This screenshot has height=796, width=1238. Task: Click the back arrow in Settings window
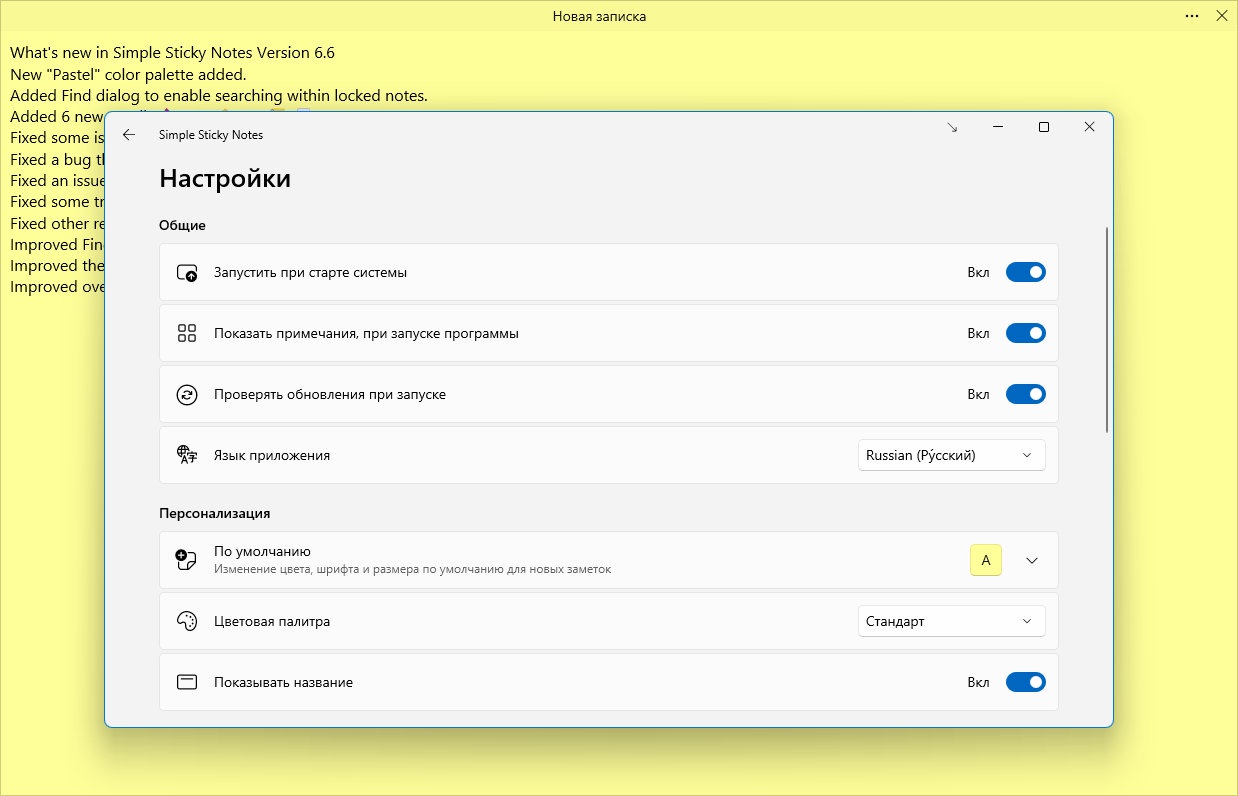point(129,134)
